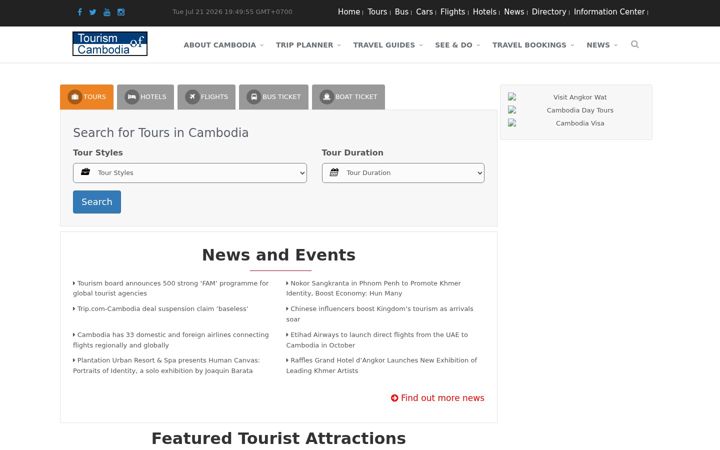Click the arrow icon in Find out more news

(394, 398)
